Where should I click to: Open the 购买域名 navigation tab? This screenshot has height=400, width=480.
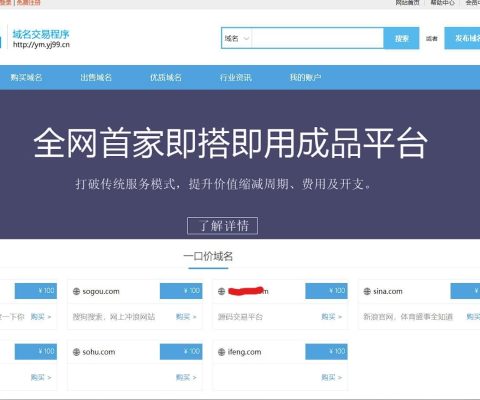(26, 78)
